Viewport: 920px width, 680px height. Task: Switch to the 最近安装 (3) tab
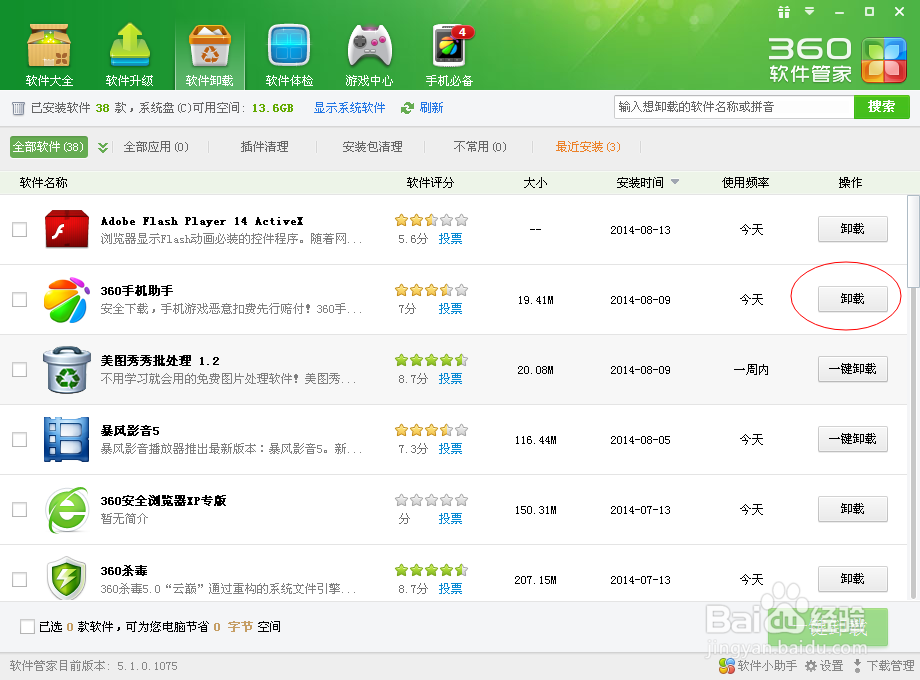click(x=588, y=147)
